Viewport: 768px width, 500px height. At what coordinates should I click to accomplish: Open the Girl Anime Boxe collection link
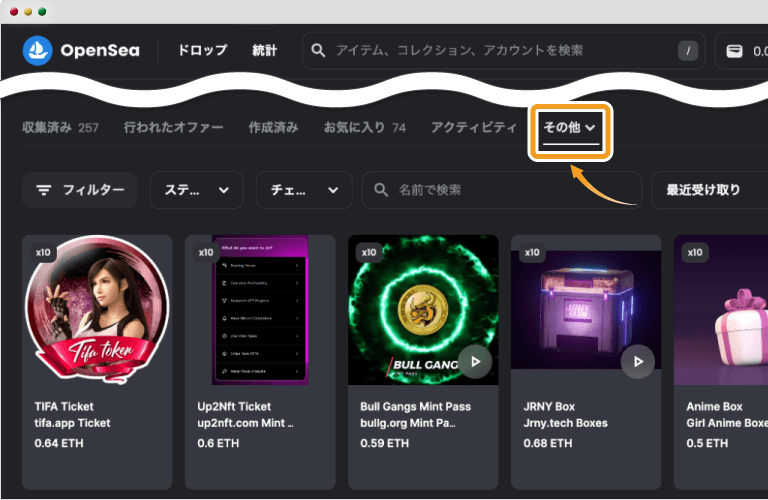[x=727, y=423]
